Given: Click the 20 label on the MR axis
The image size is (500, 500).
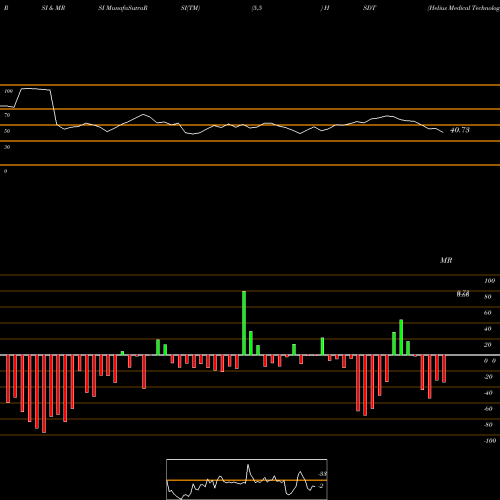Looking at the screenshot, I should tap(488, 345).
